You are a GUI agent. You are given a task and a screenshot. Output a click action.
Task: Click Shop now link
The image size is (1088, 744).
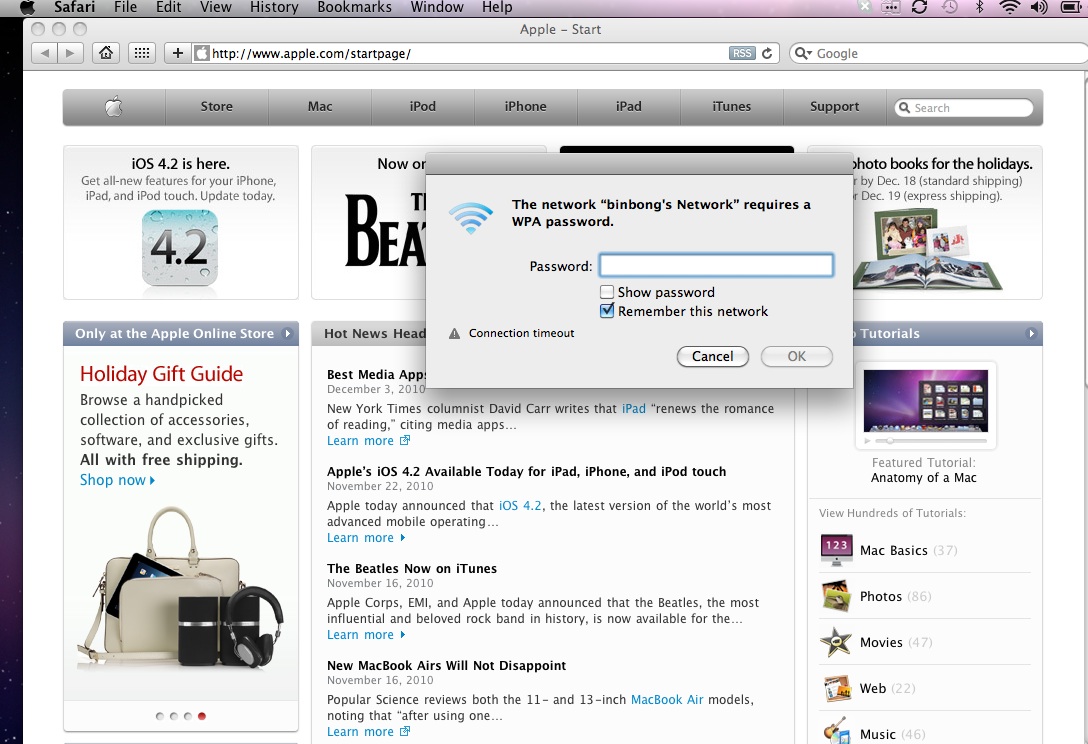117,480
